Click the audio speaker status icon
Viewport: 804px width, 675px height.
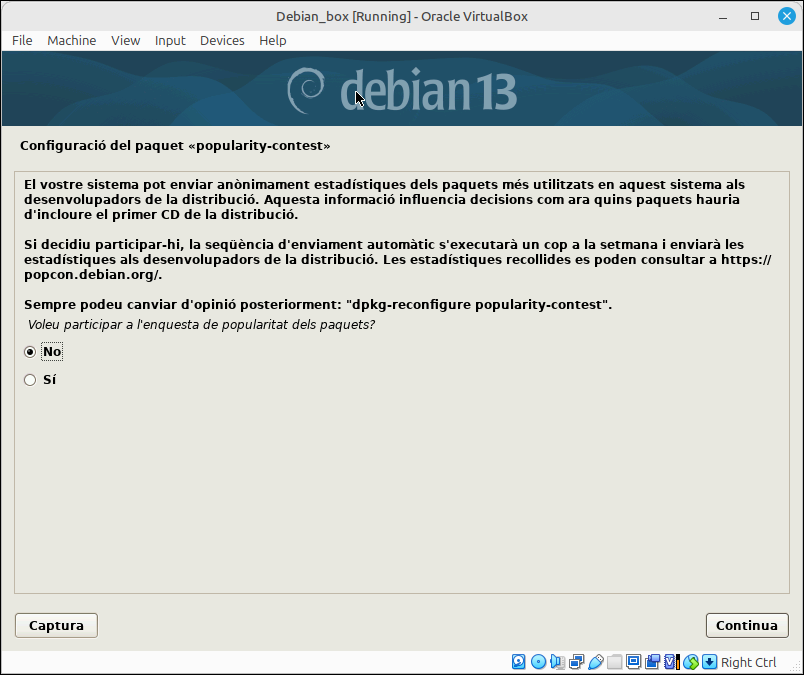click(x=557, y=662)
